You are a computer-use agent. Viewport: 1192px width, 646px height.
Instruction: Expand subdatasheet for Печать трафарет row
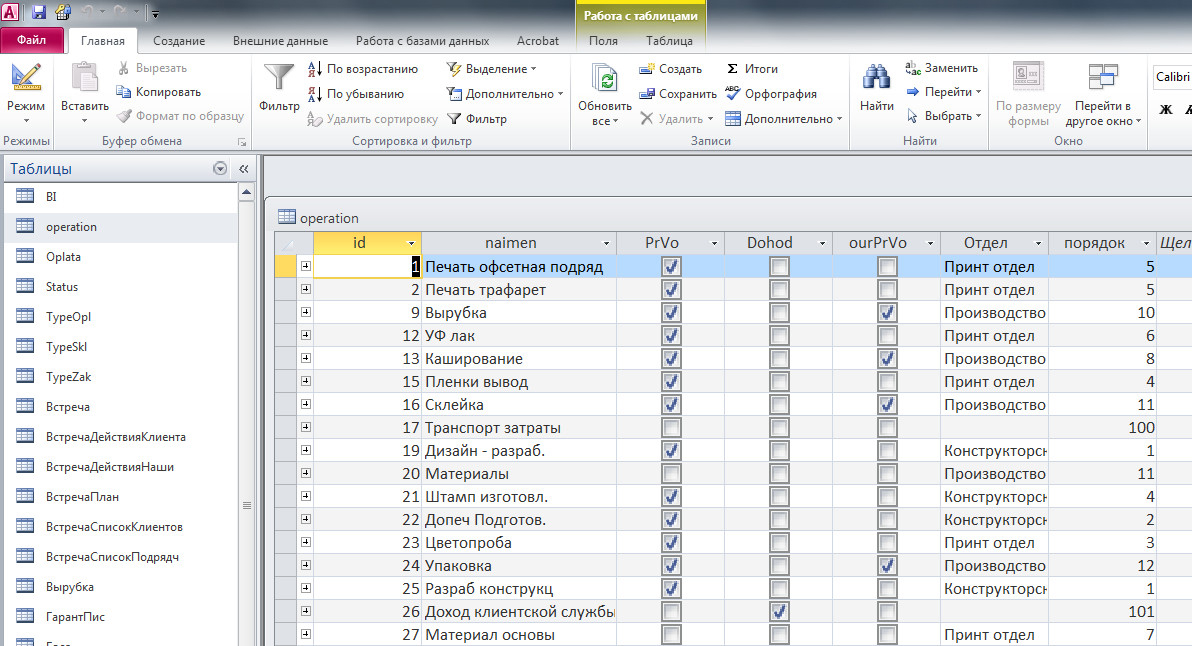tap(306, 290)
